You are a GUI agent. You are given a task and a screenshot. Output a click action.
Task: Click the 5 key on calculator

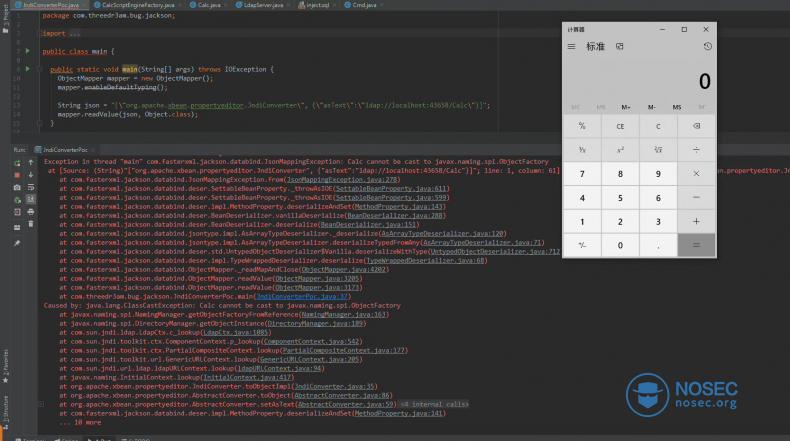click(620, 198)
